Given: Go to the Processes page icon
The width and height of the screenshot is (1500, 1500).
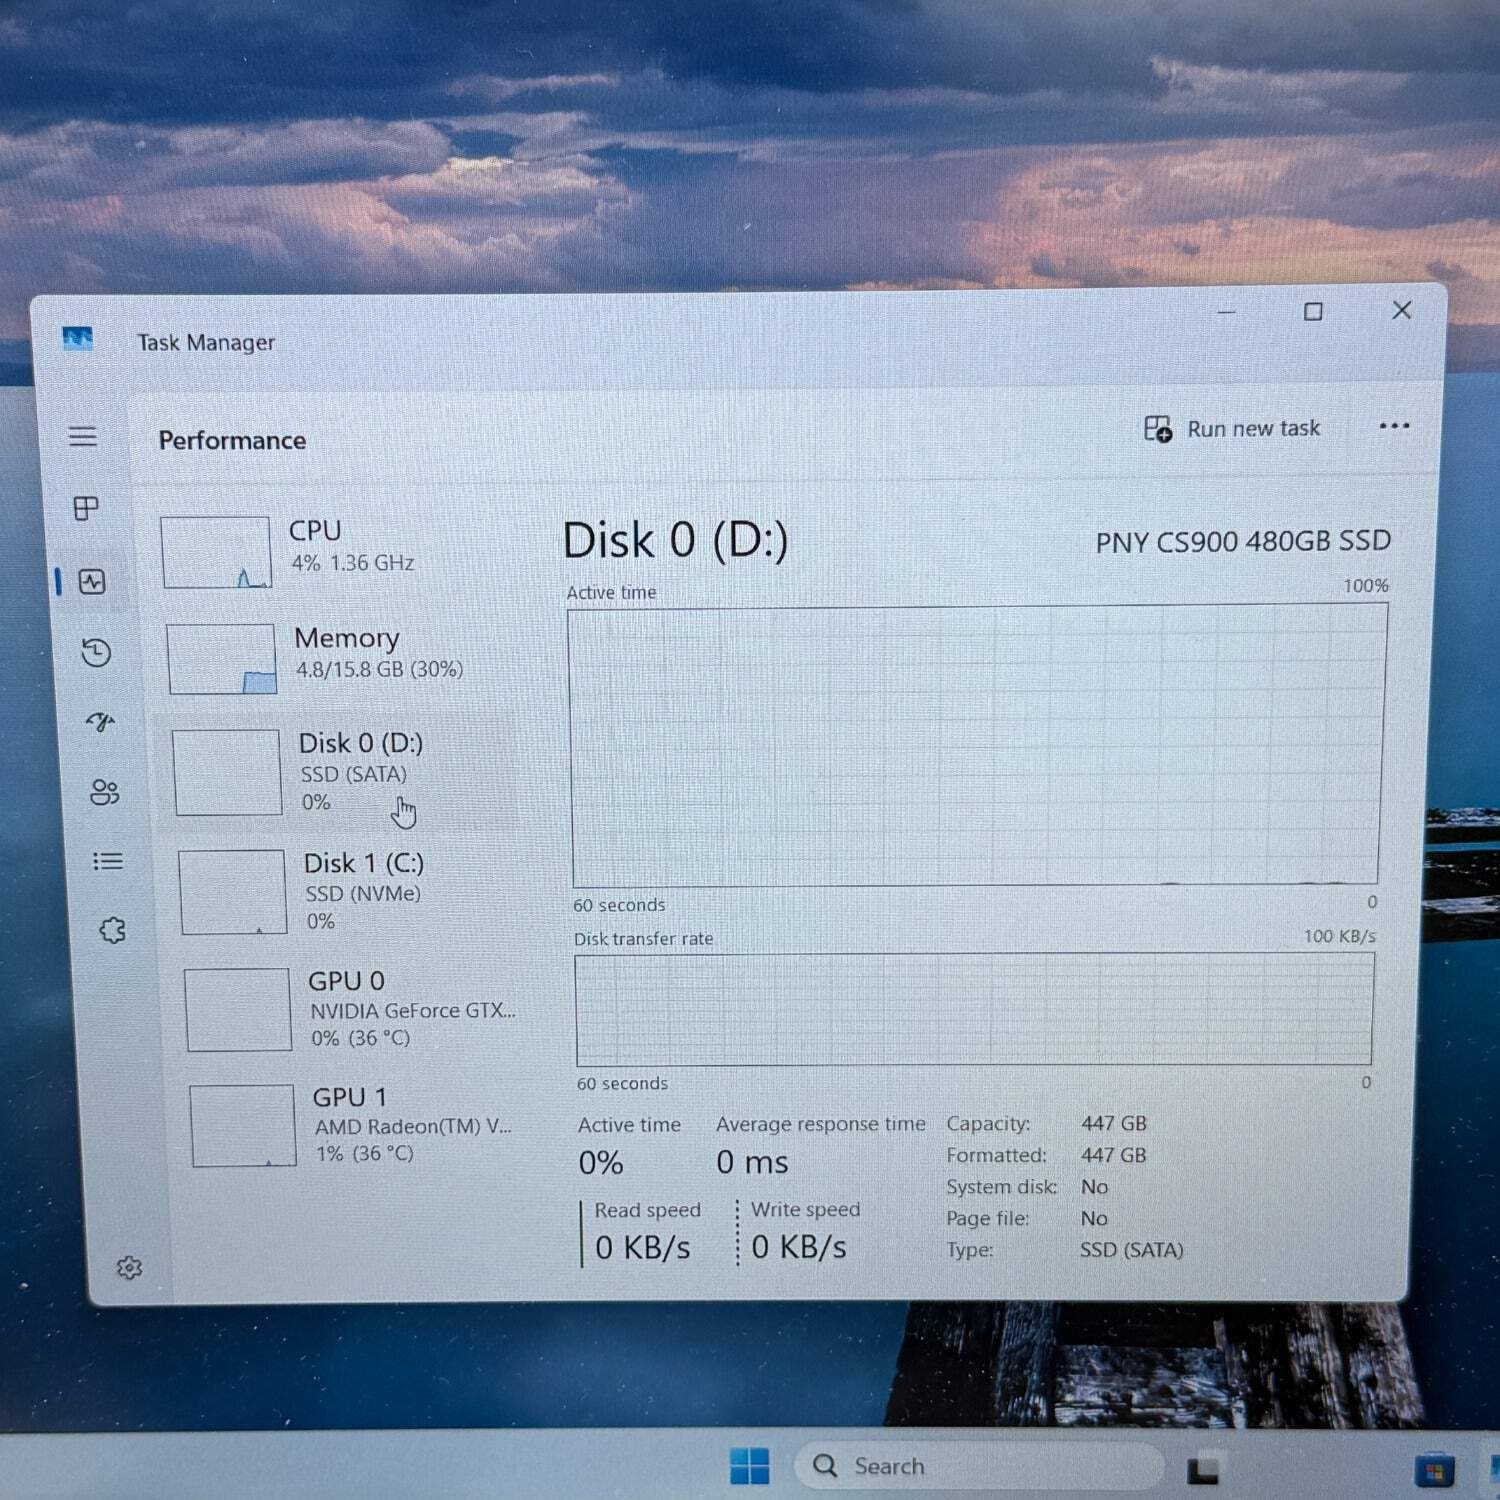Looking at the screenshot, I should click(87, 508).
